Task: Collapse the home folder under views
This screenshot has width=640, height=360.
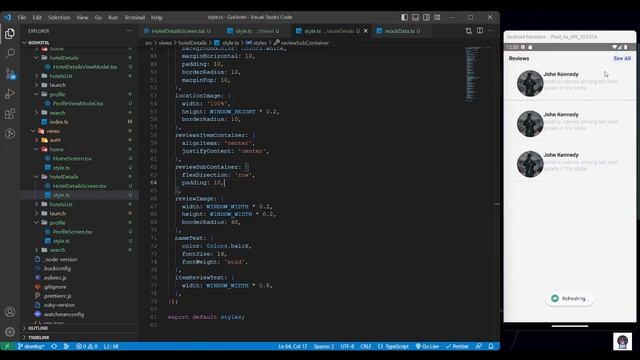Action: (x=56, y=149)
